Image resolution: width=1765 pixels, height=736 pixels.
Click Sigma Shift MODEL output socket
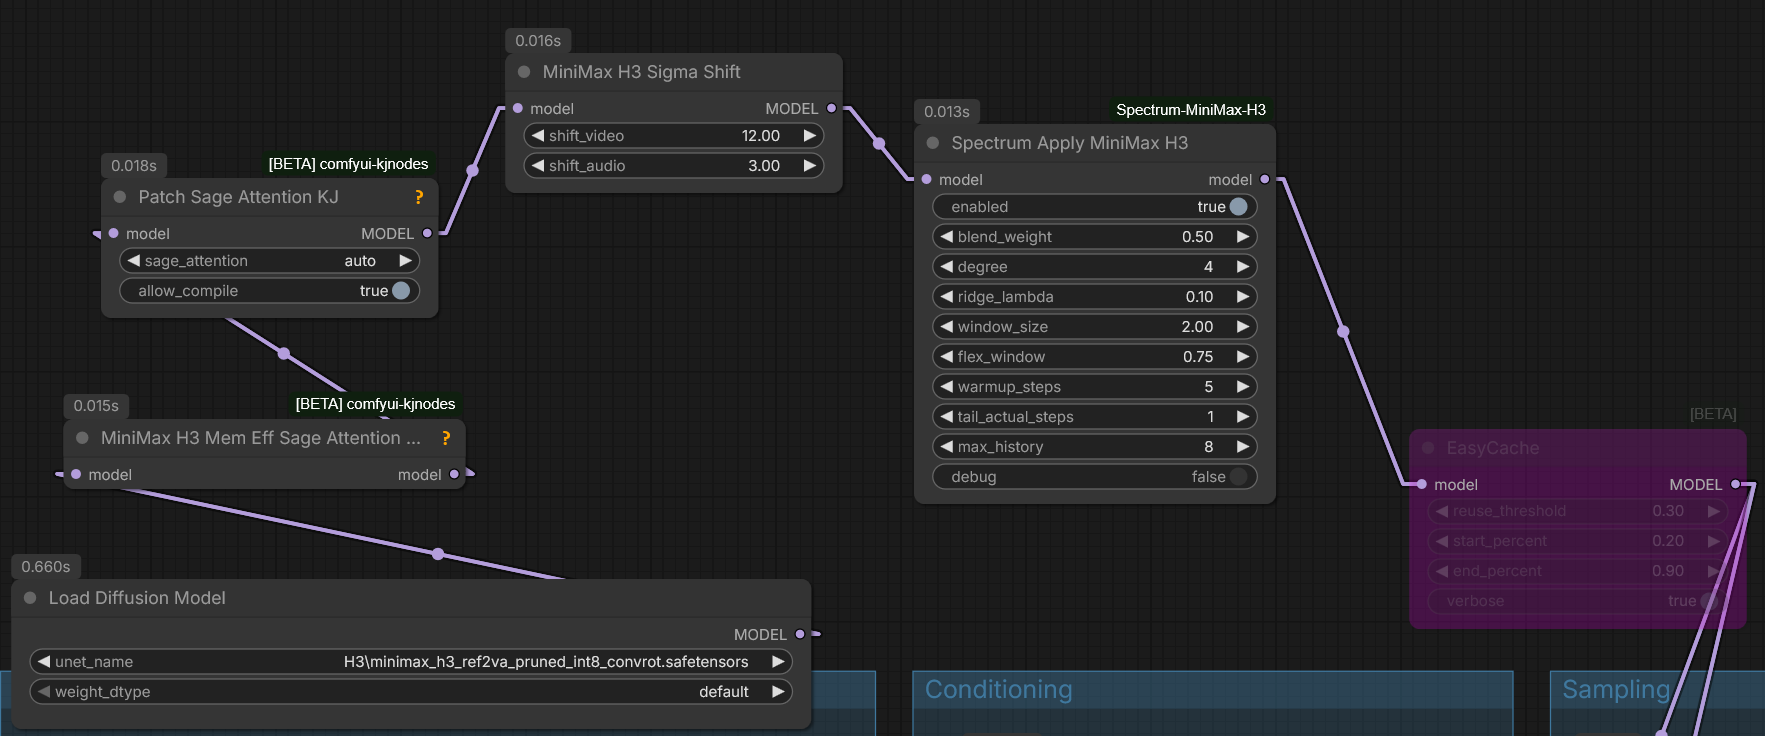pos(831,108)
